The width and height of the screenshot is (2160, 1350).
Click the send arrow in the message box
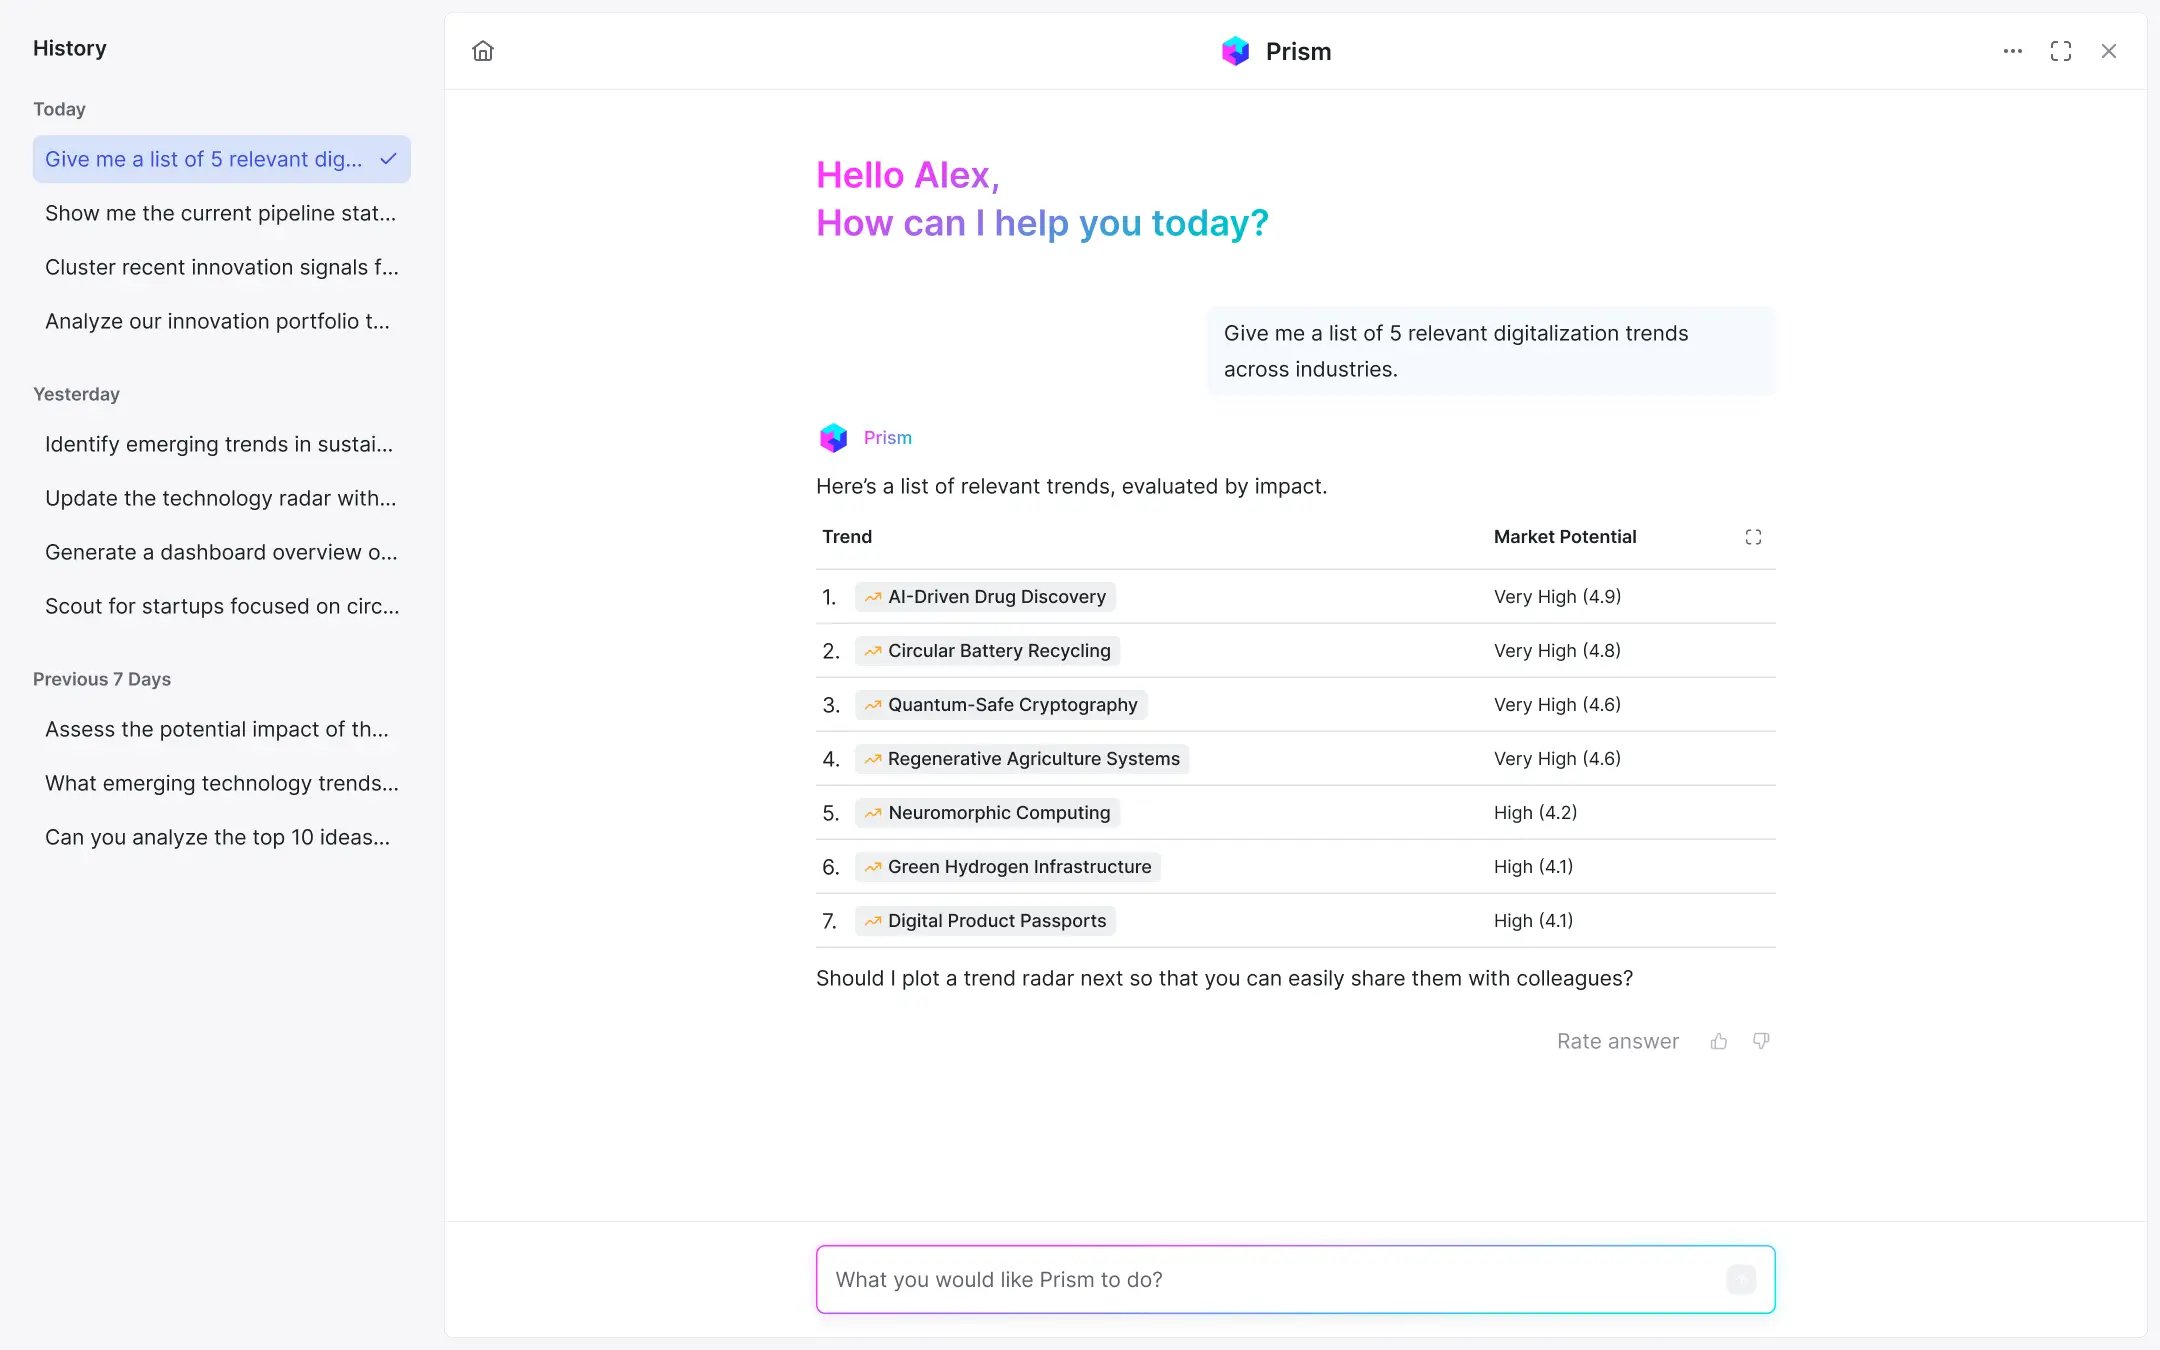tap(1740, 1279)
